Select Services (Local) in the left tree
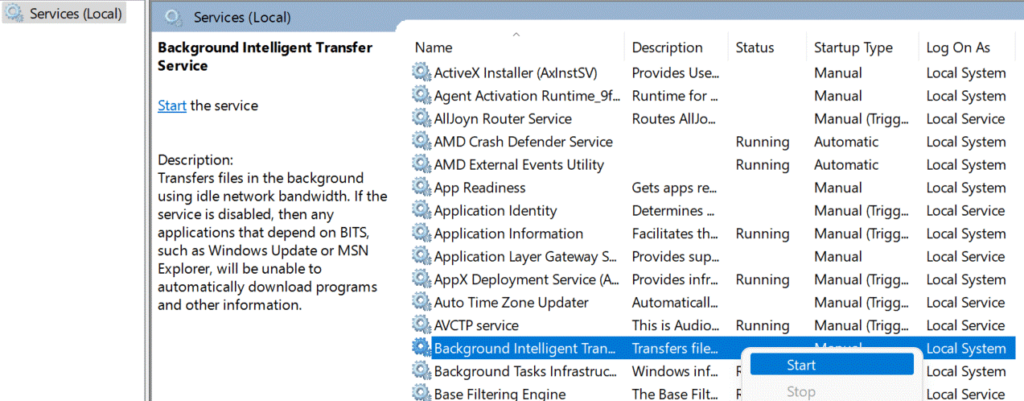This screenshot has height=401, width=1024. (64, 14)
